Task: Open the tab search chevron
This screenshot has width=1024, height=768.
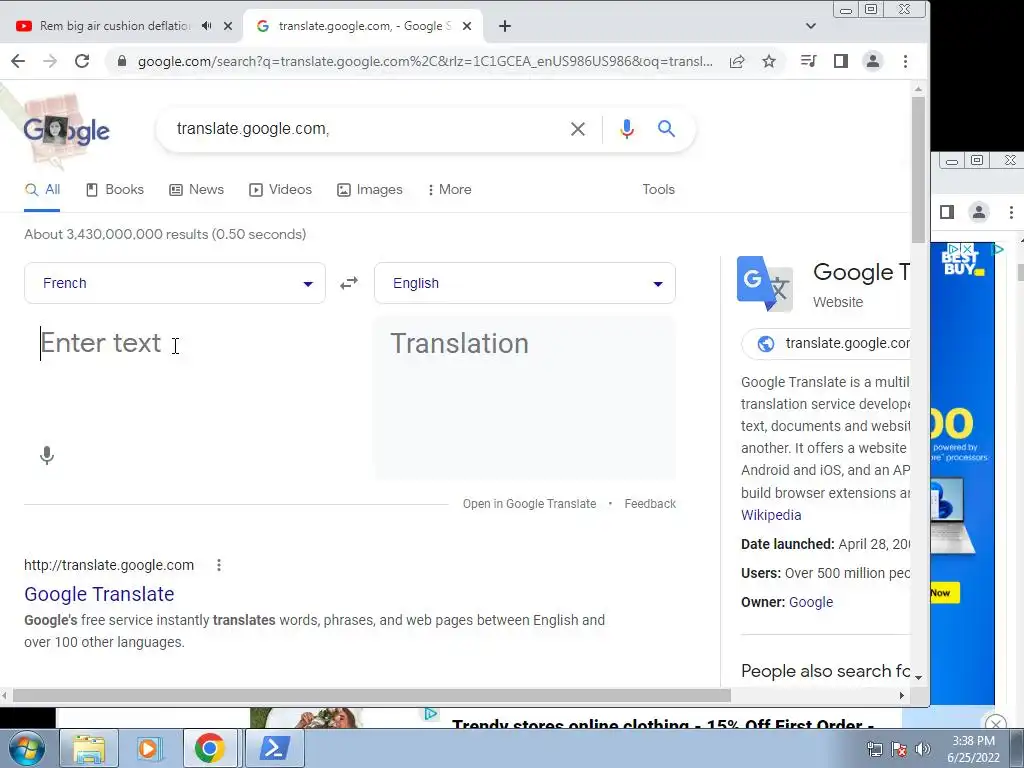Action: point(810,26)
